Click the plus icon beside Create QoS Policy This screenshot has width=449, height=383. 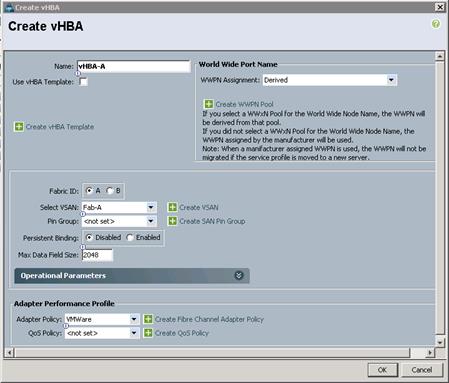[148, 333]
